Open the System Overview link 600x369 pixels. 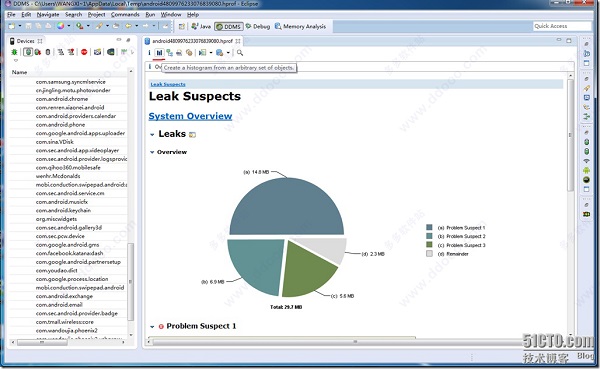(x=190, y=116)
